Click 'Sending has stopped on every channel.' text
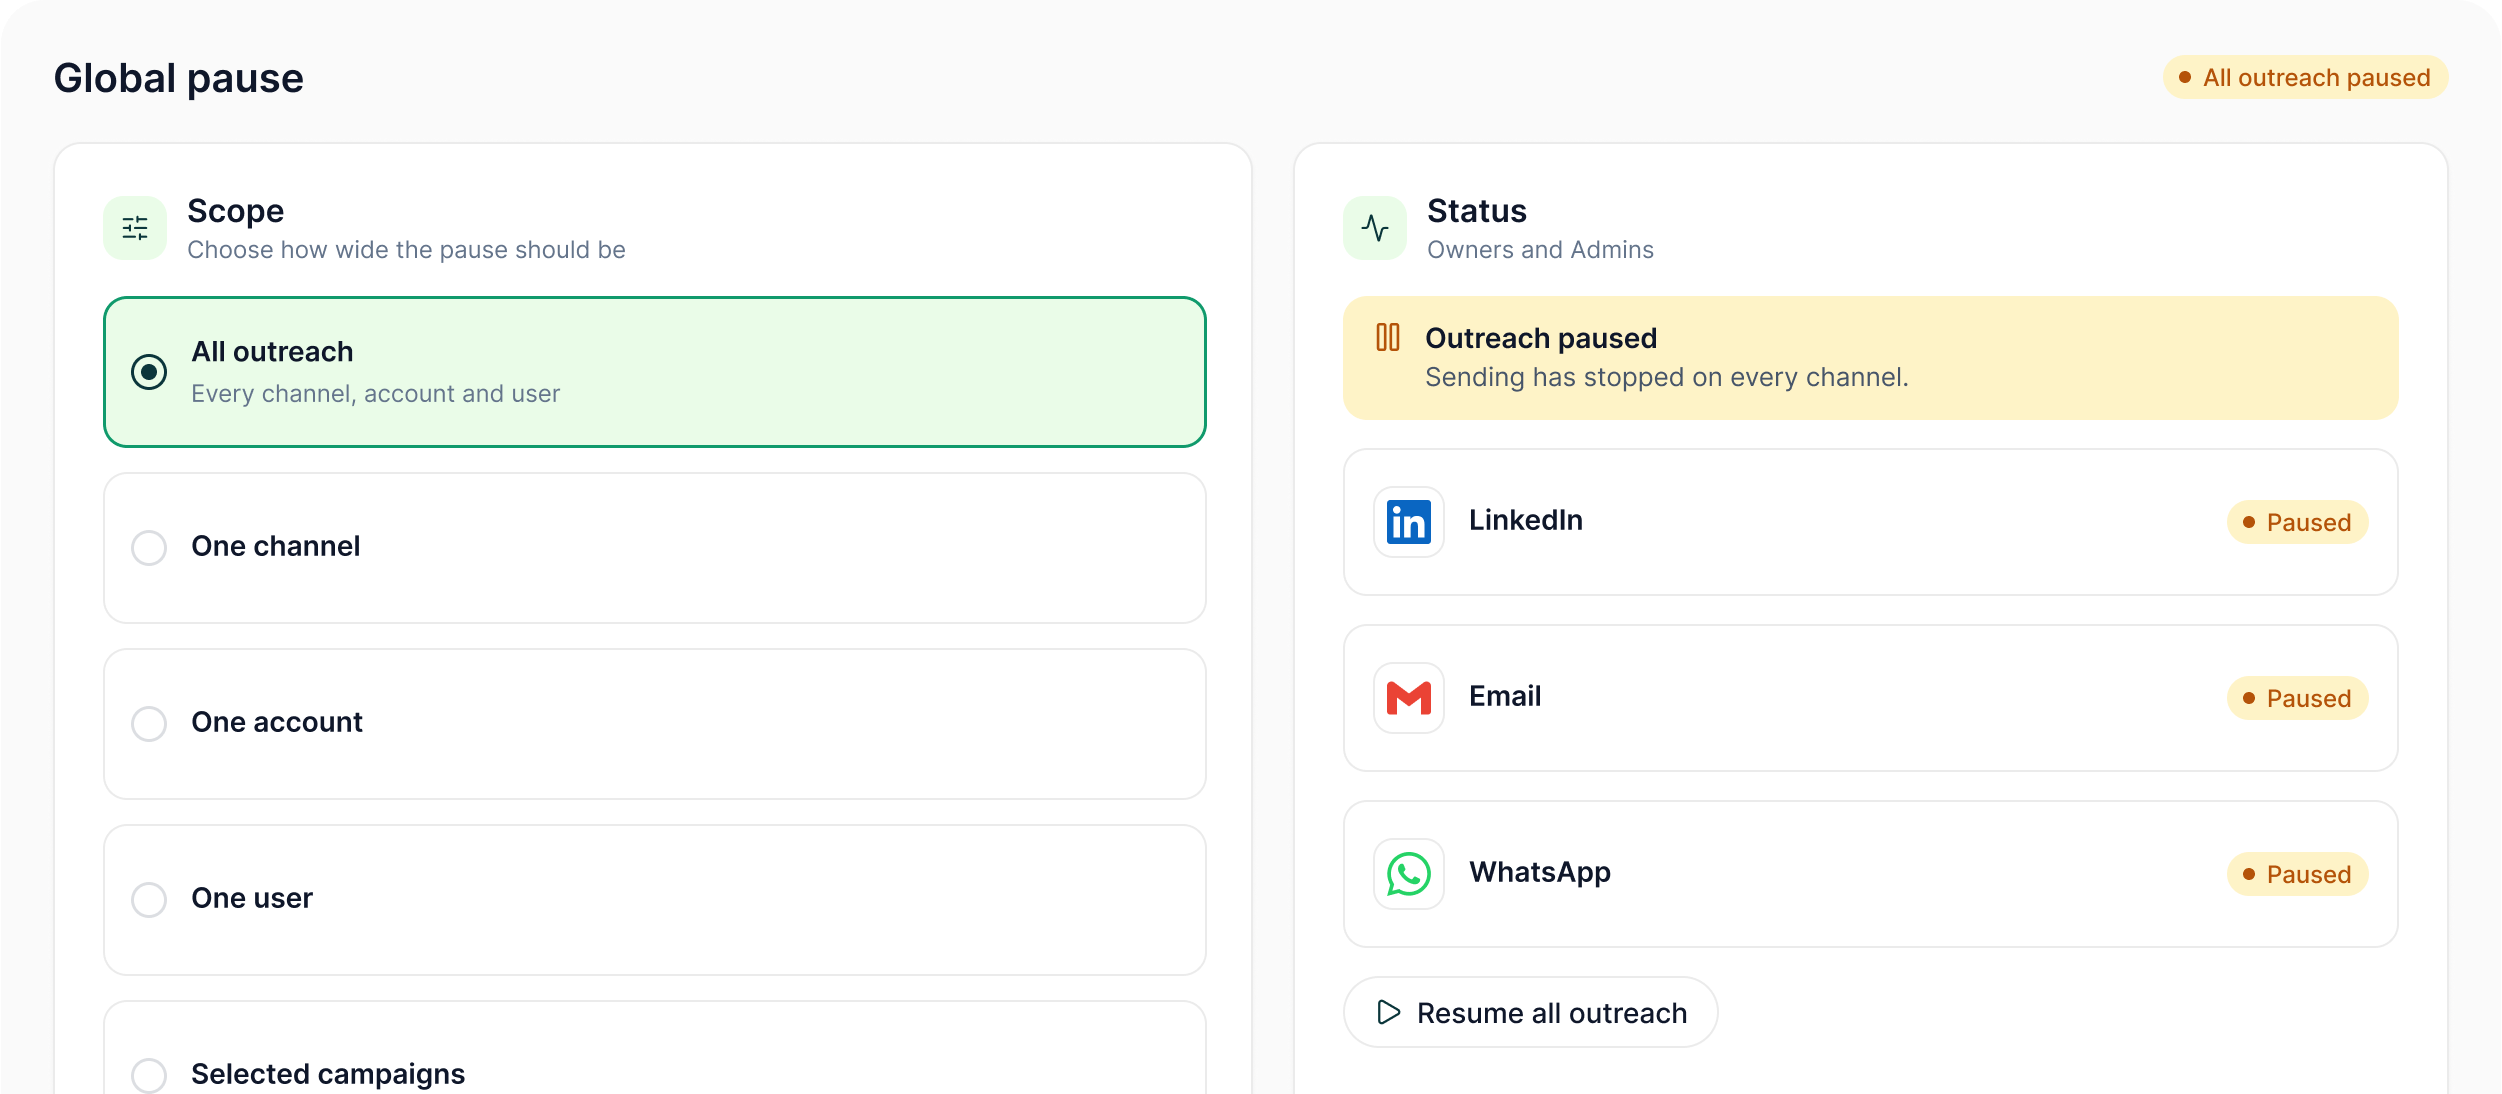Screen dimensions: 2502x1094 [x=1667, y=377]
